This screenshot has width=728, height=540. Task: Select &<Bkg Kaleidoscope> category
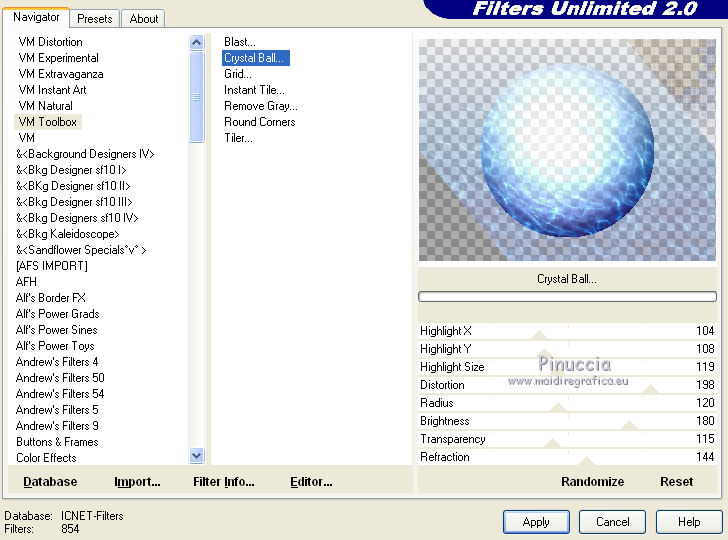pos(68,234)
